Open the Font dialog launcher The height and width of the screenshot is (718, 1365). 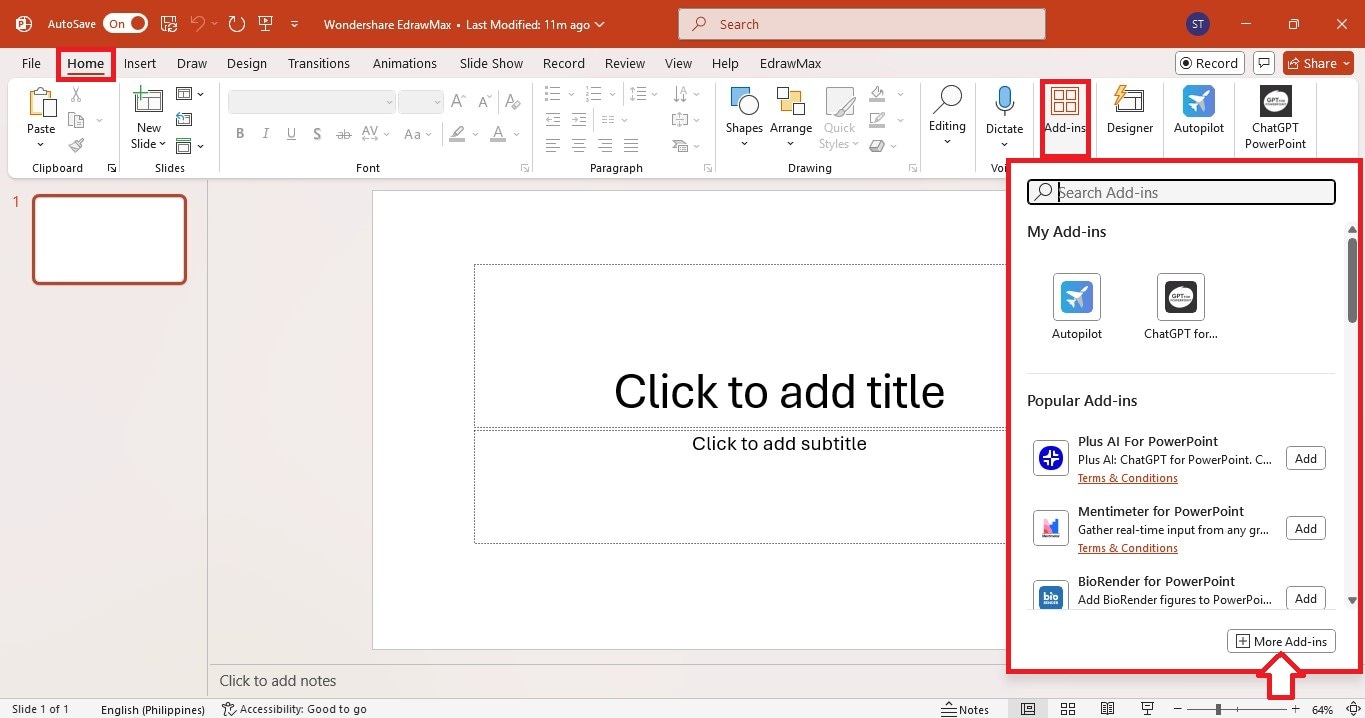pos(525,169)
